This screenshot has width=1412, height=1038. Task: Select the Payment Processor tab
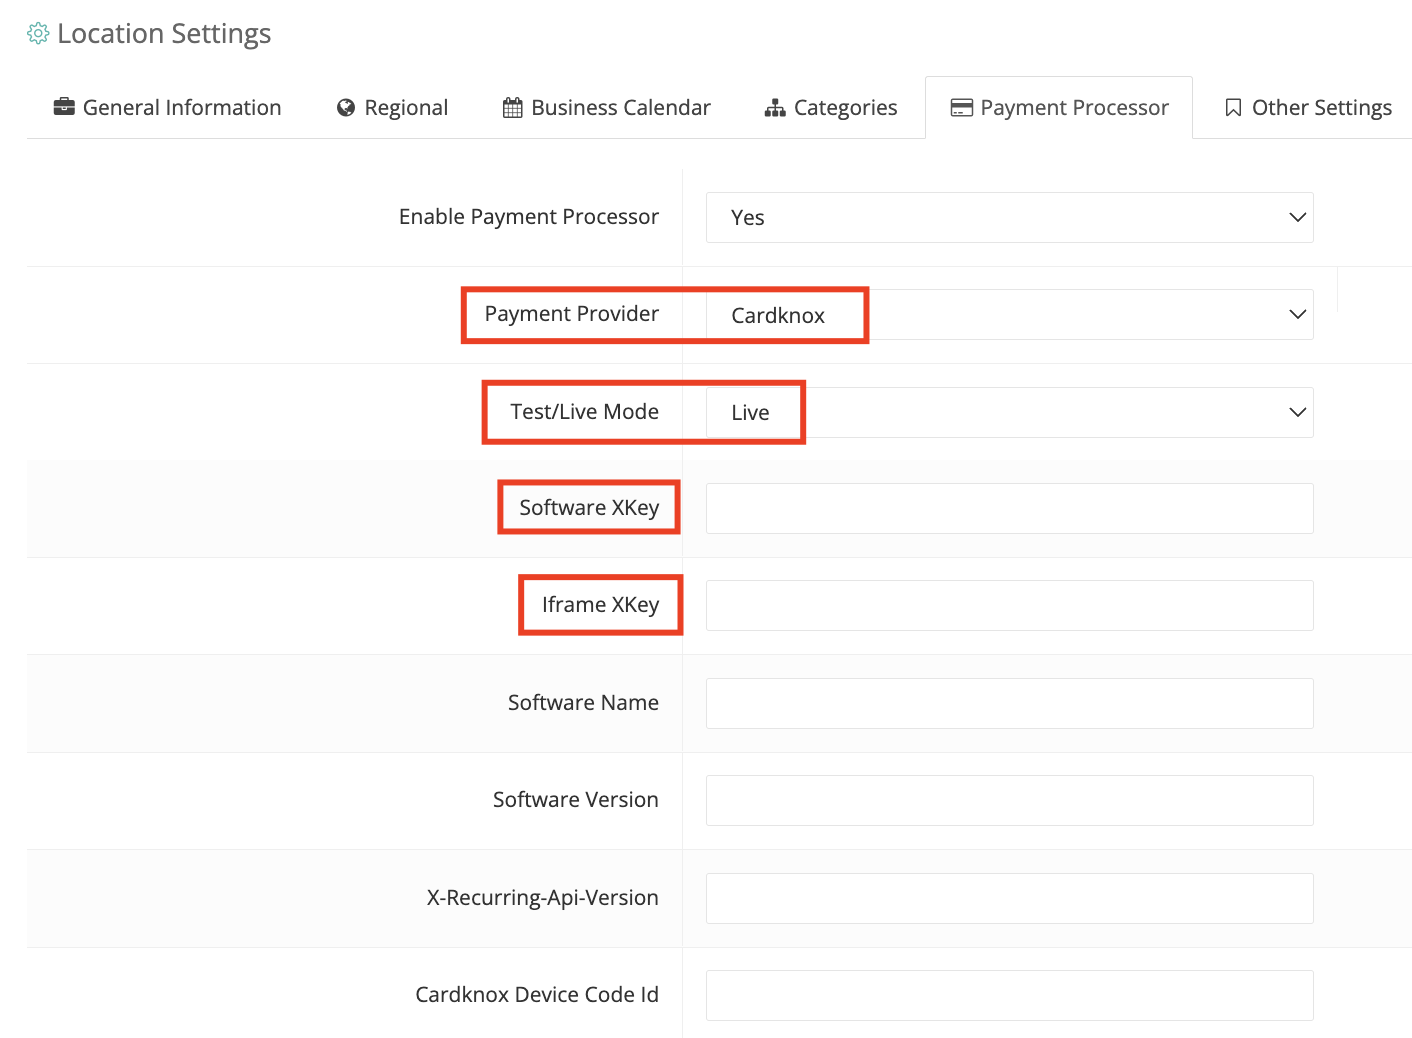pyautogui.click(x=1059, y=108)
